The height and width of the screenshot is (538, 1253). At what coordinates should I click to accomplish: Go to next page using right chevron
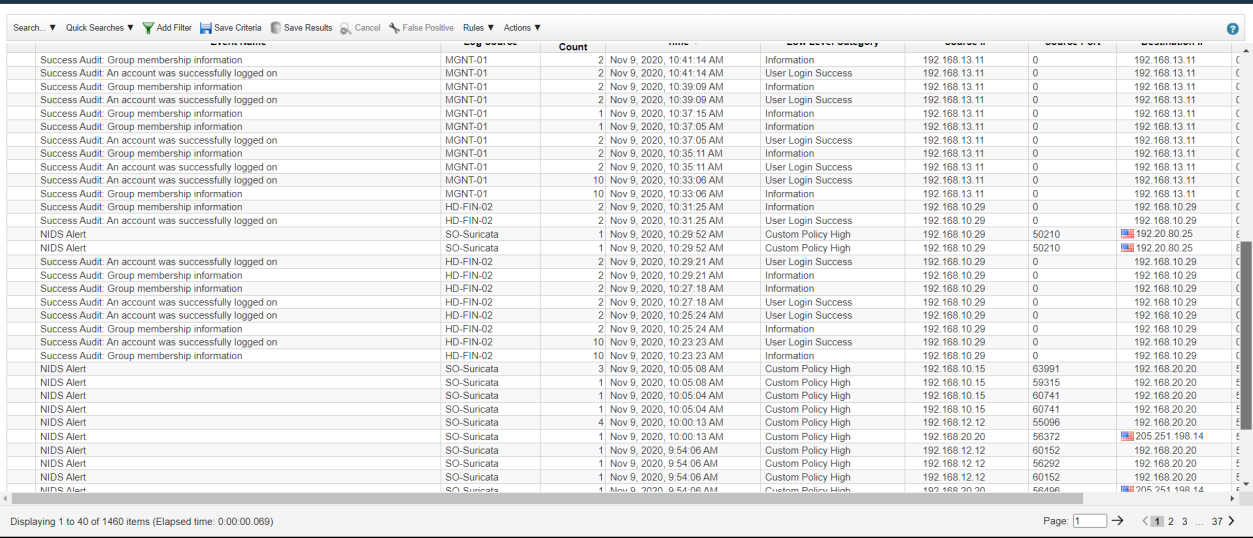[1231, 521]
